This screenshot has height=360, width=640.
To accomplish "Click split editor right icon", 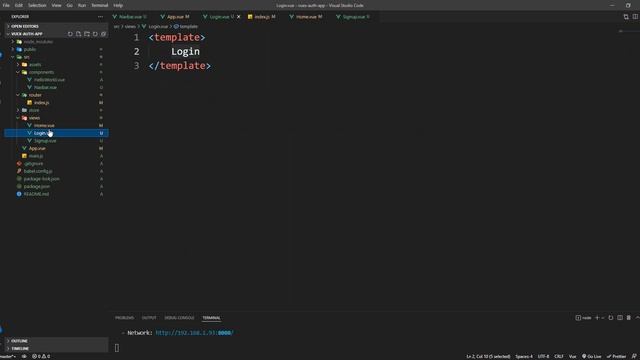I will [635, 17].
